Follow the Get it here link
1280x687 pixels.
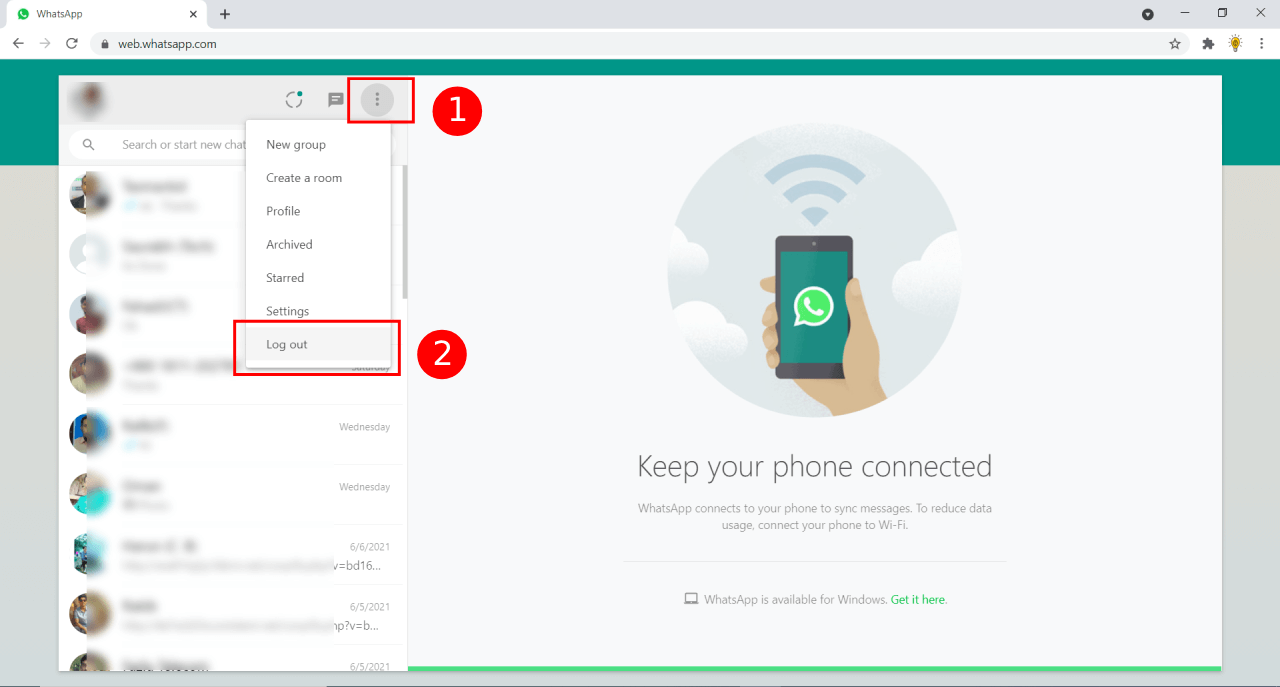pyautogui.click(x=918, y=600)
